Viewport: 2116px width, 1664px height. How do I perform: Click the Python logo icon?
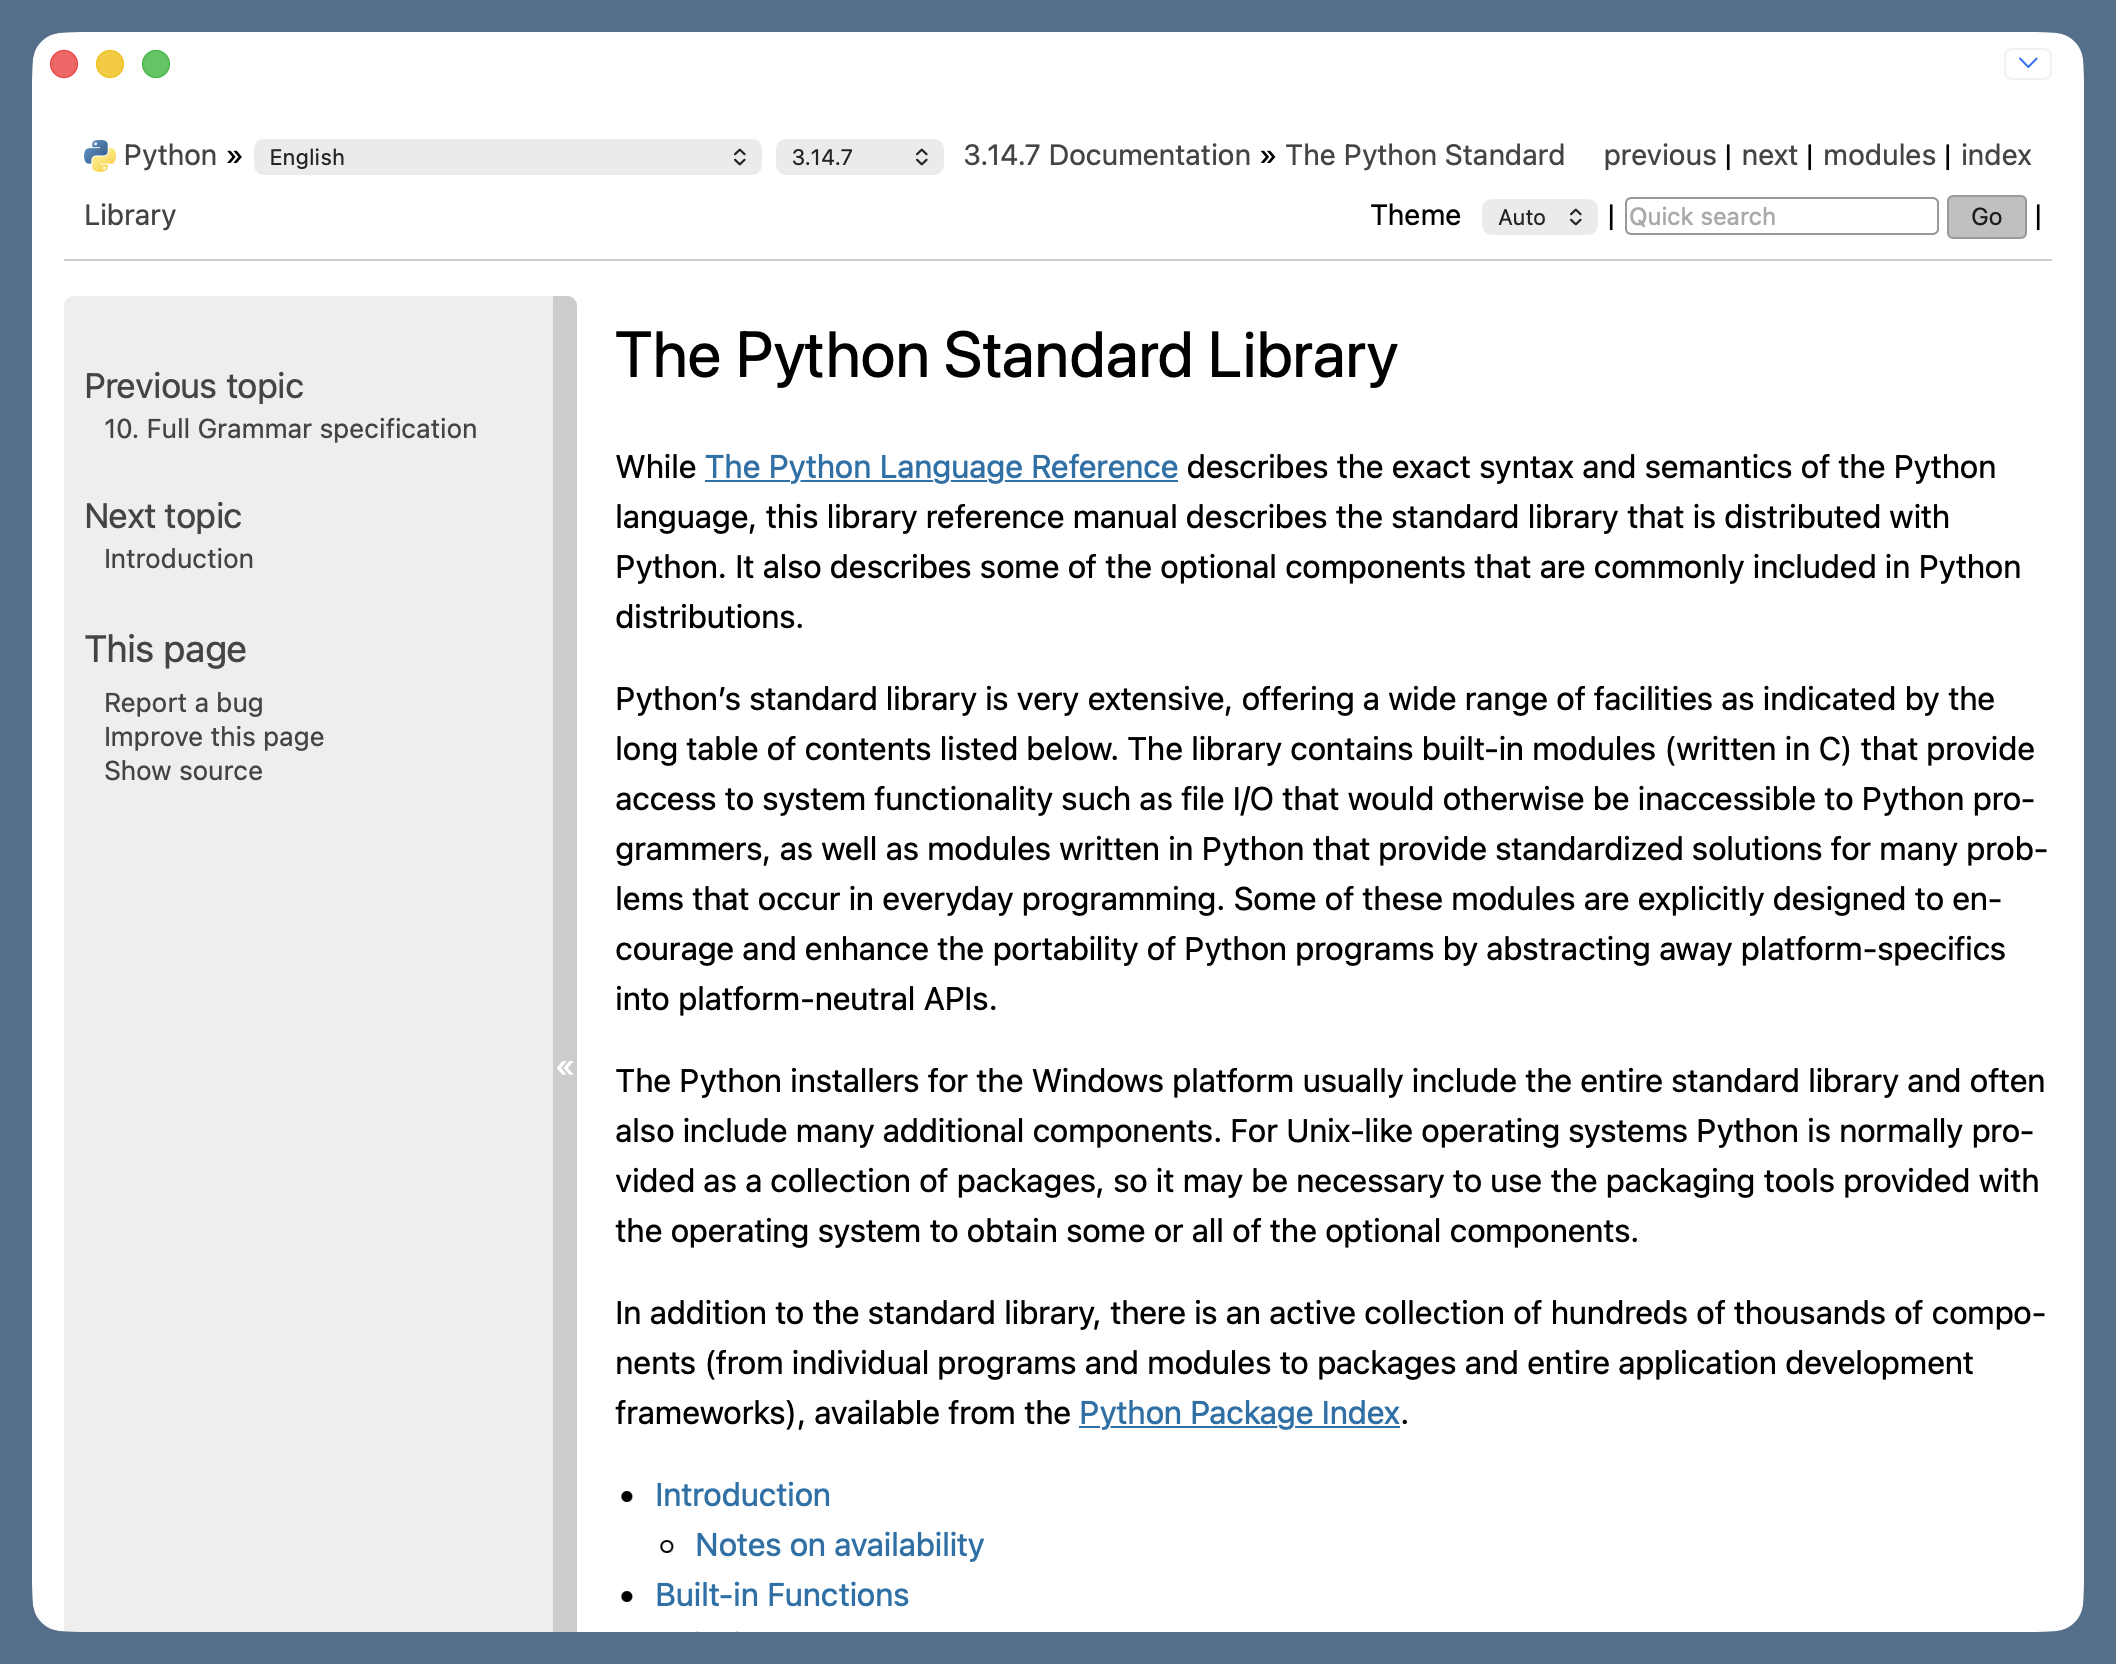pyautogui.click(x=99, y=155)
